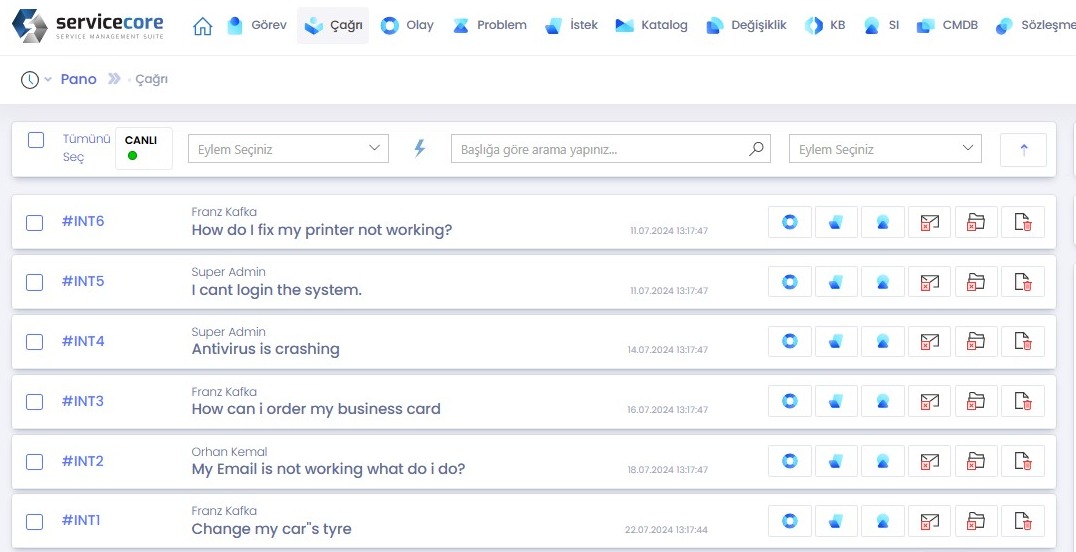Check the box for ticket #INT6
1076x552 pixels.
pyautogui.click(x=35, y=222)
